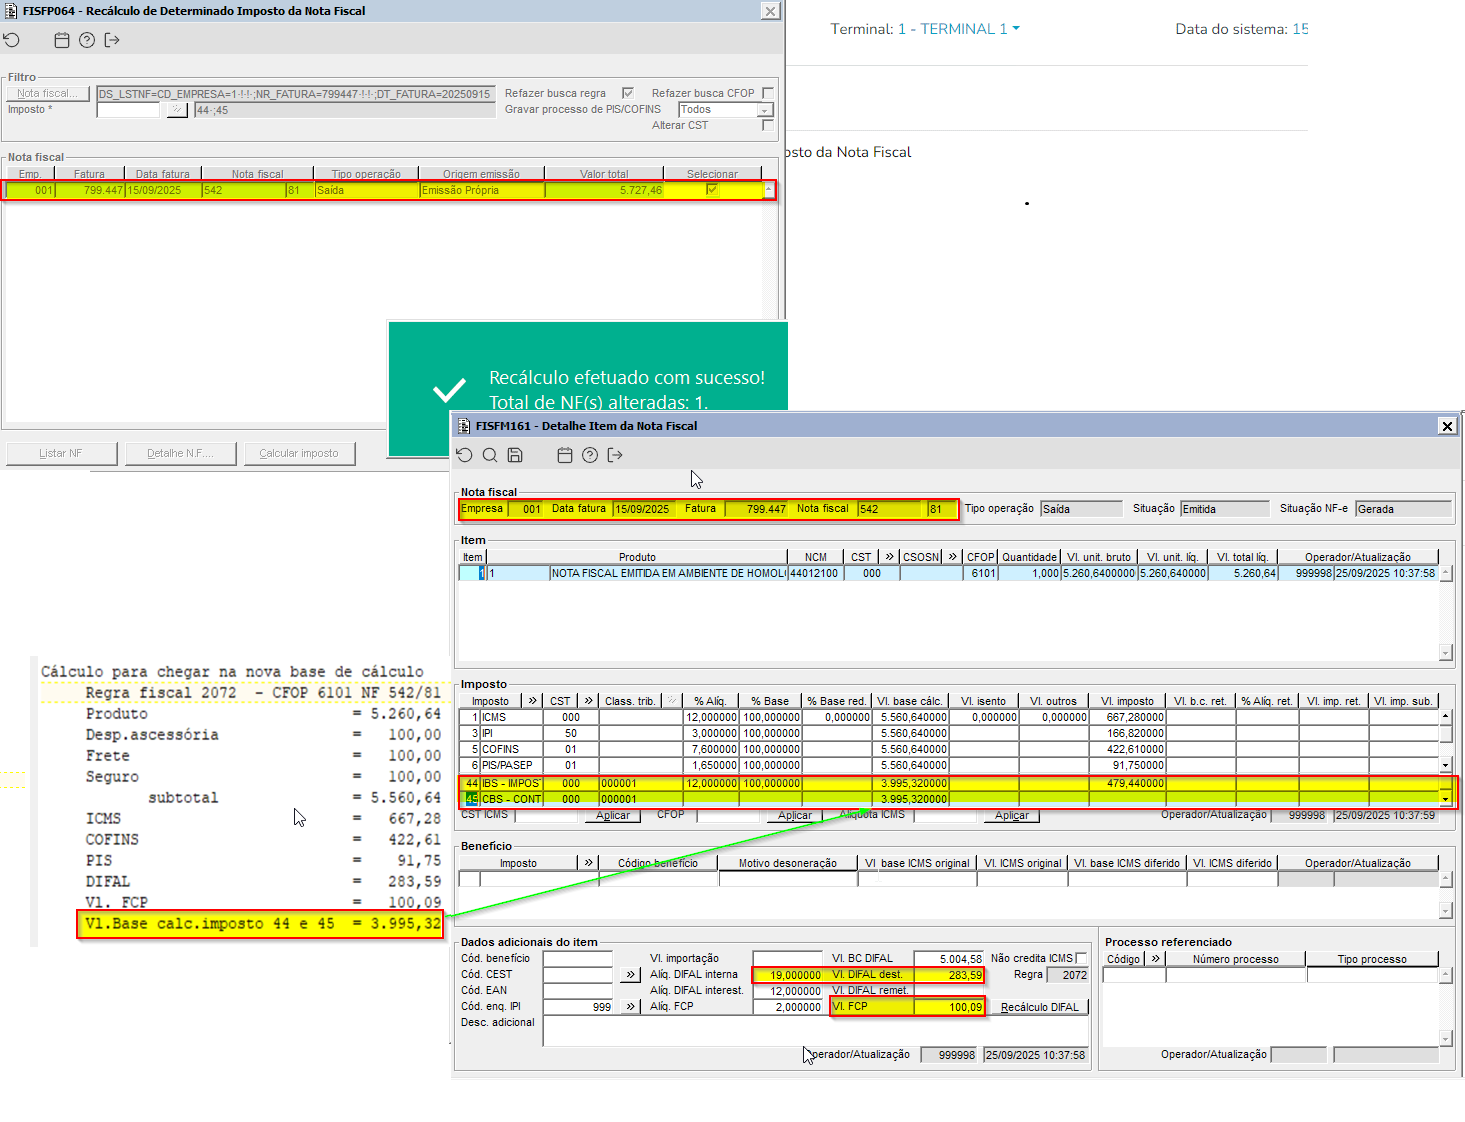The image size is (1465, 1122).
Task: Click the refresh icon in FISFM161 toolbar
Action: (x=464, y=455)
